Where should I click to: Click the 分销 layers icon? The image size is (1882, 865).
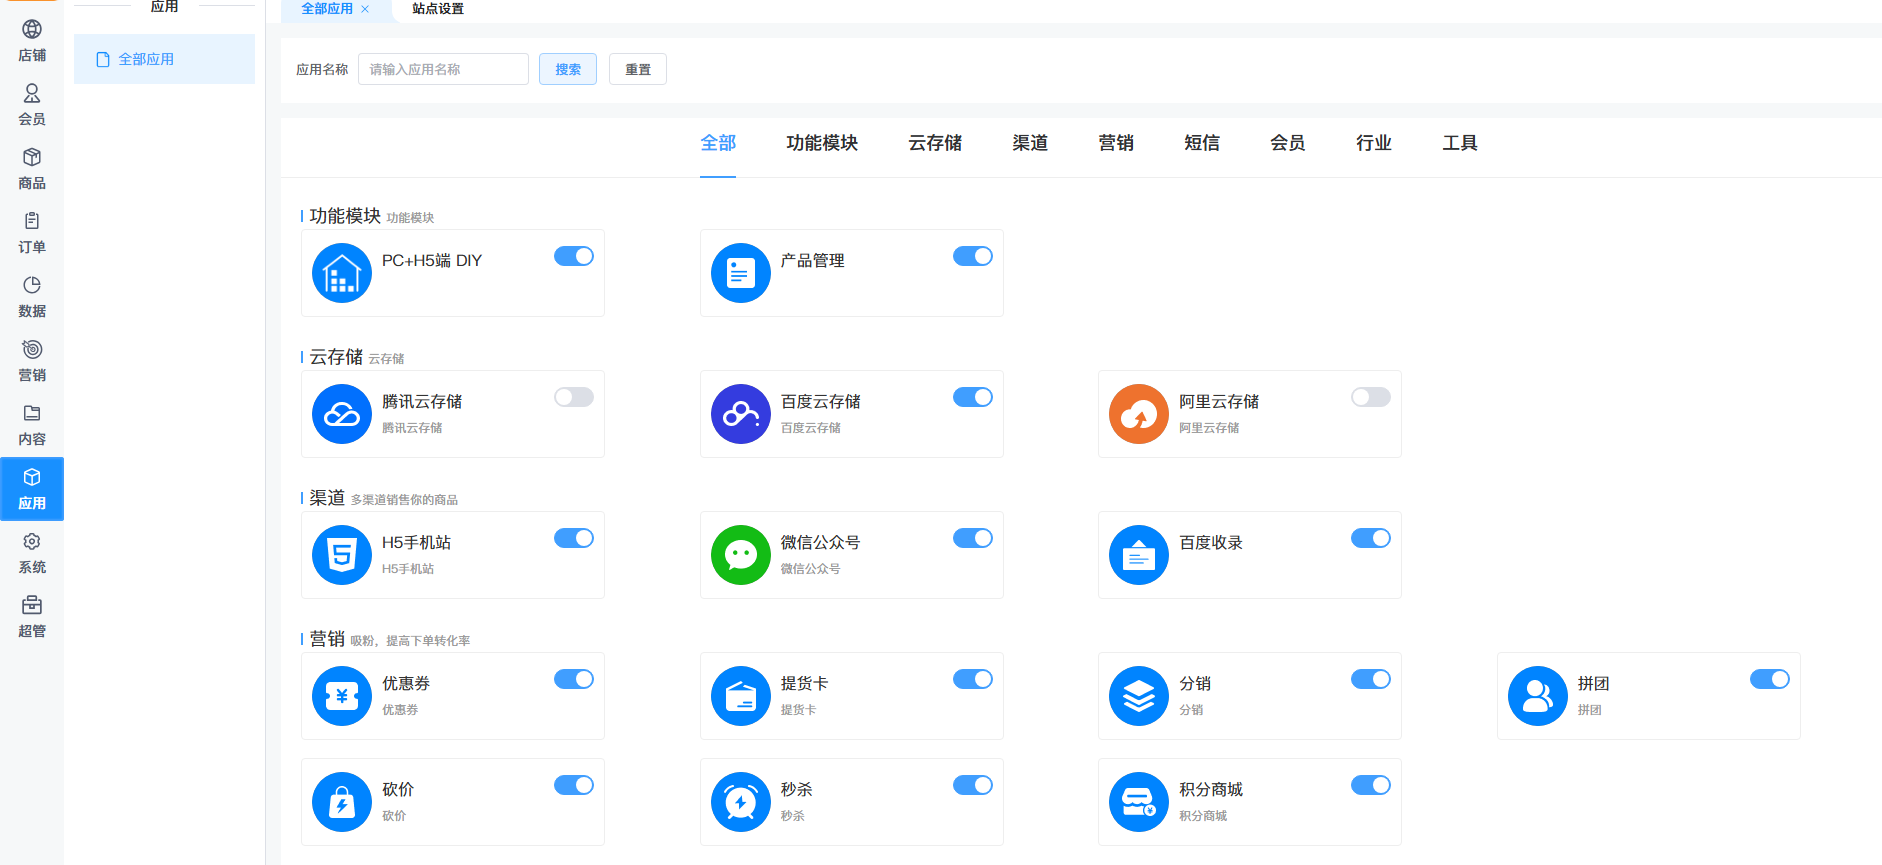(x=1139, y=696)
